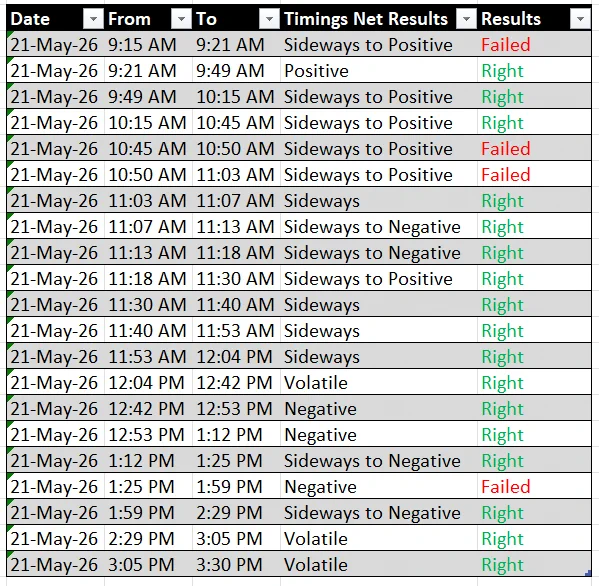Select the 9:21 AM From cell
The height and width of the screenshot is (586, 599).
click(148, 71)
